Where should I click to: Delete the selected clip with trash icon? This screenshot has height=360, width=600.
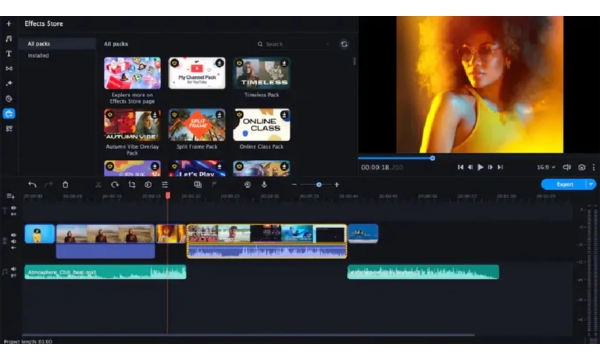coord(65,185)
